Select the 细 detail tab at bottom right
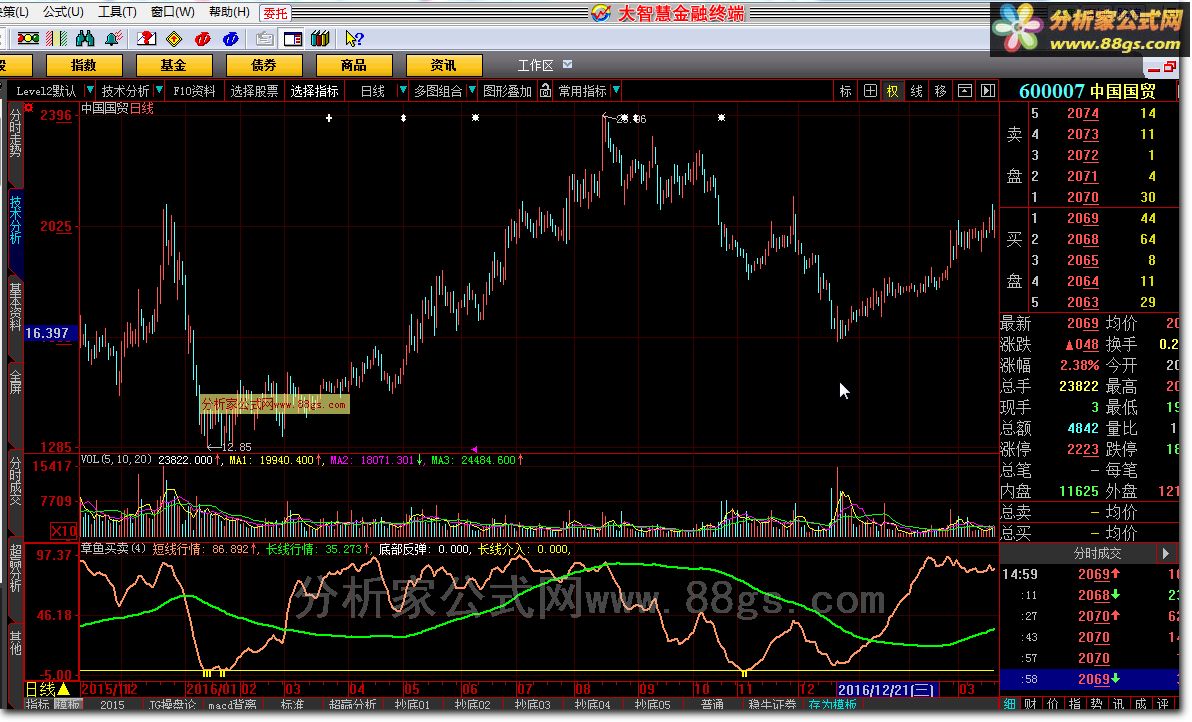This screenshot has width=1192, height=722. [1009, 705]
